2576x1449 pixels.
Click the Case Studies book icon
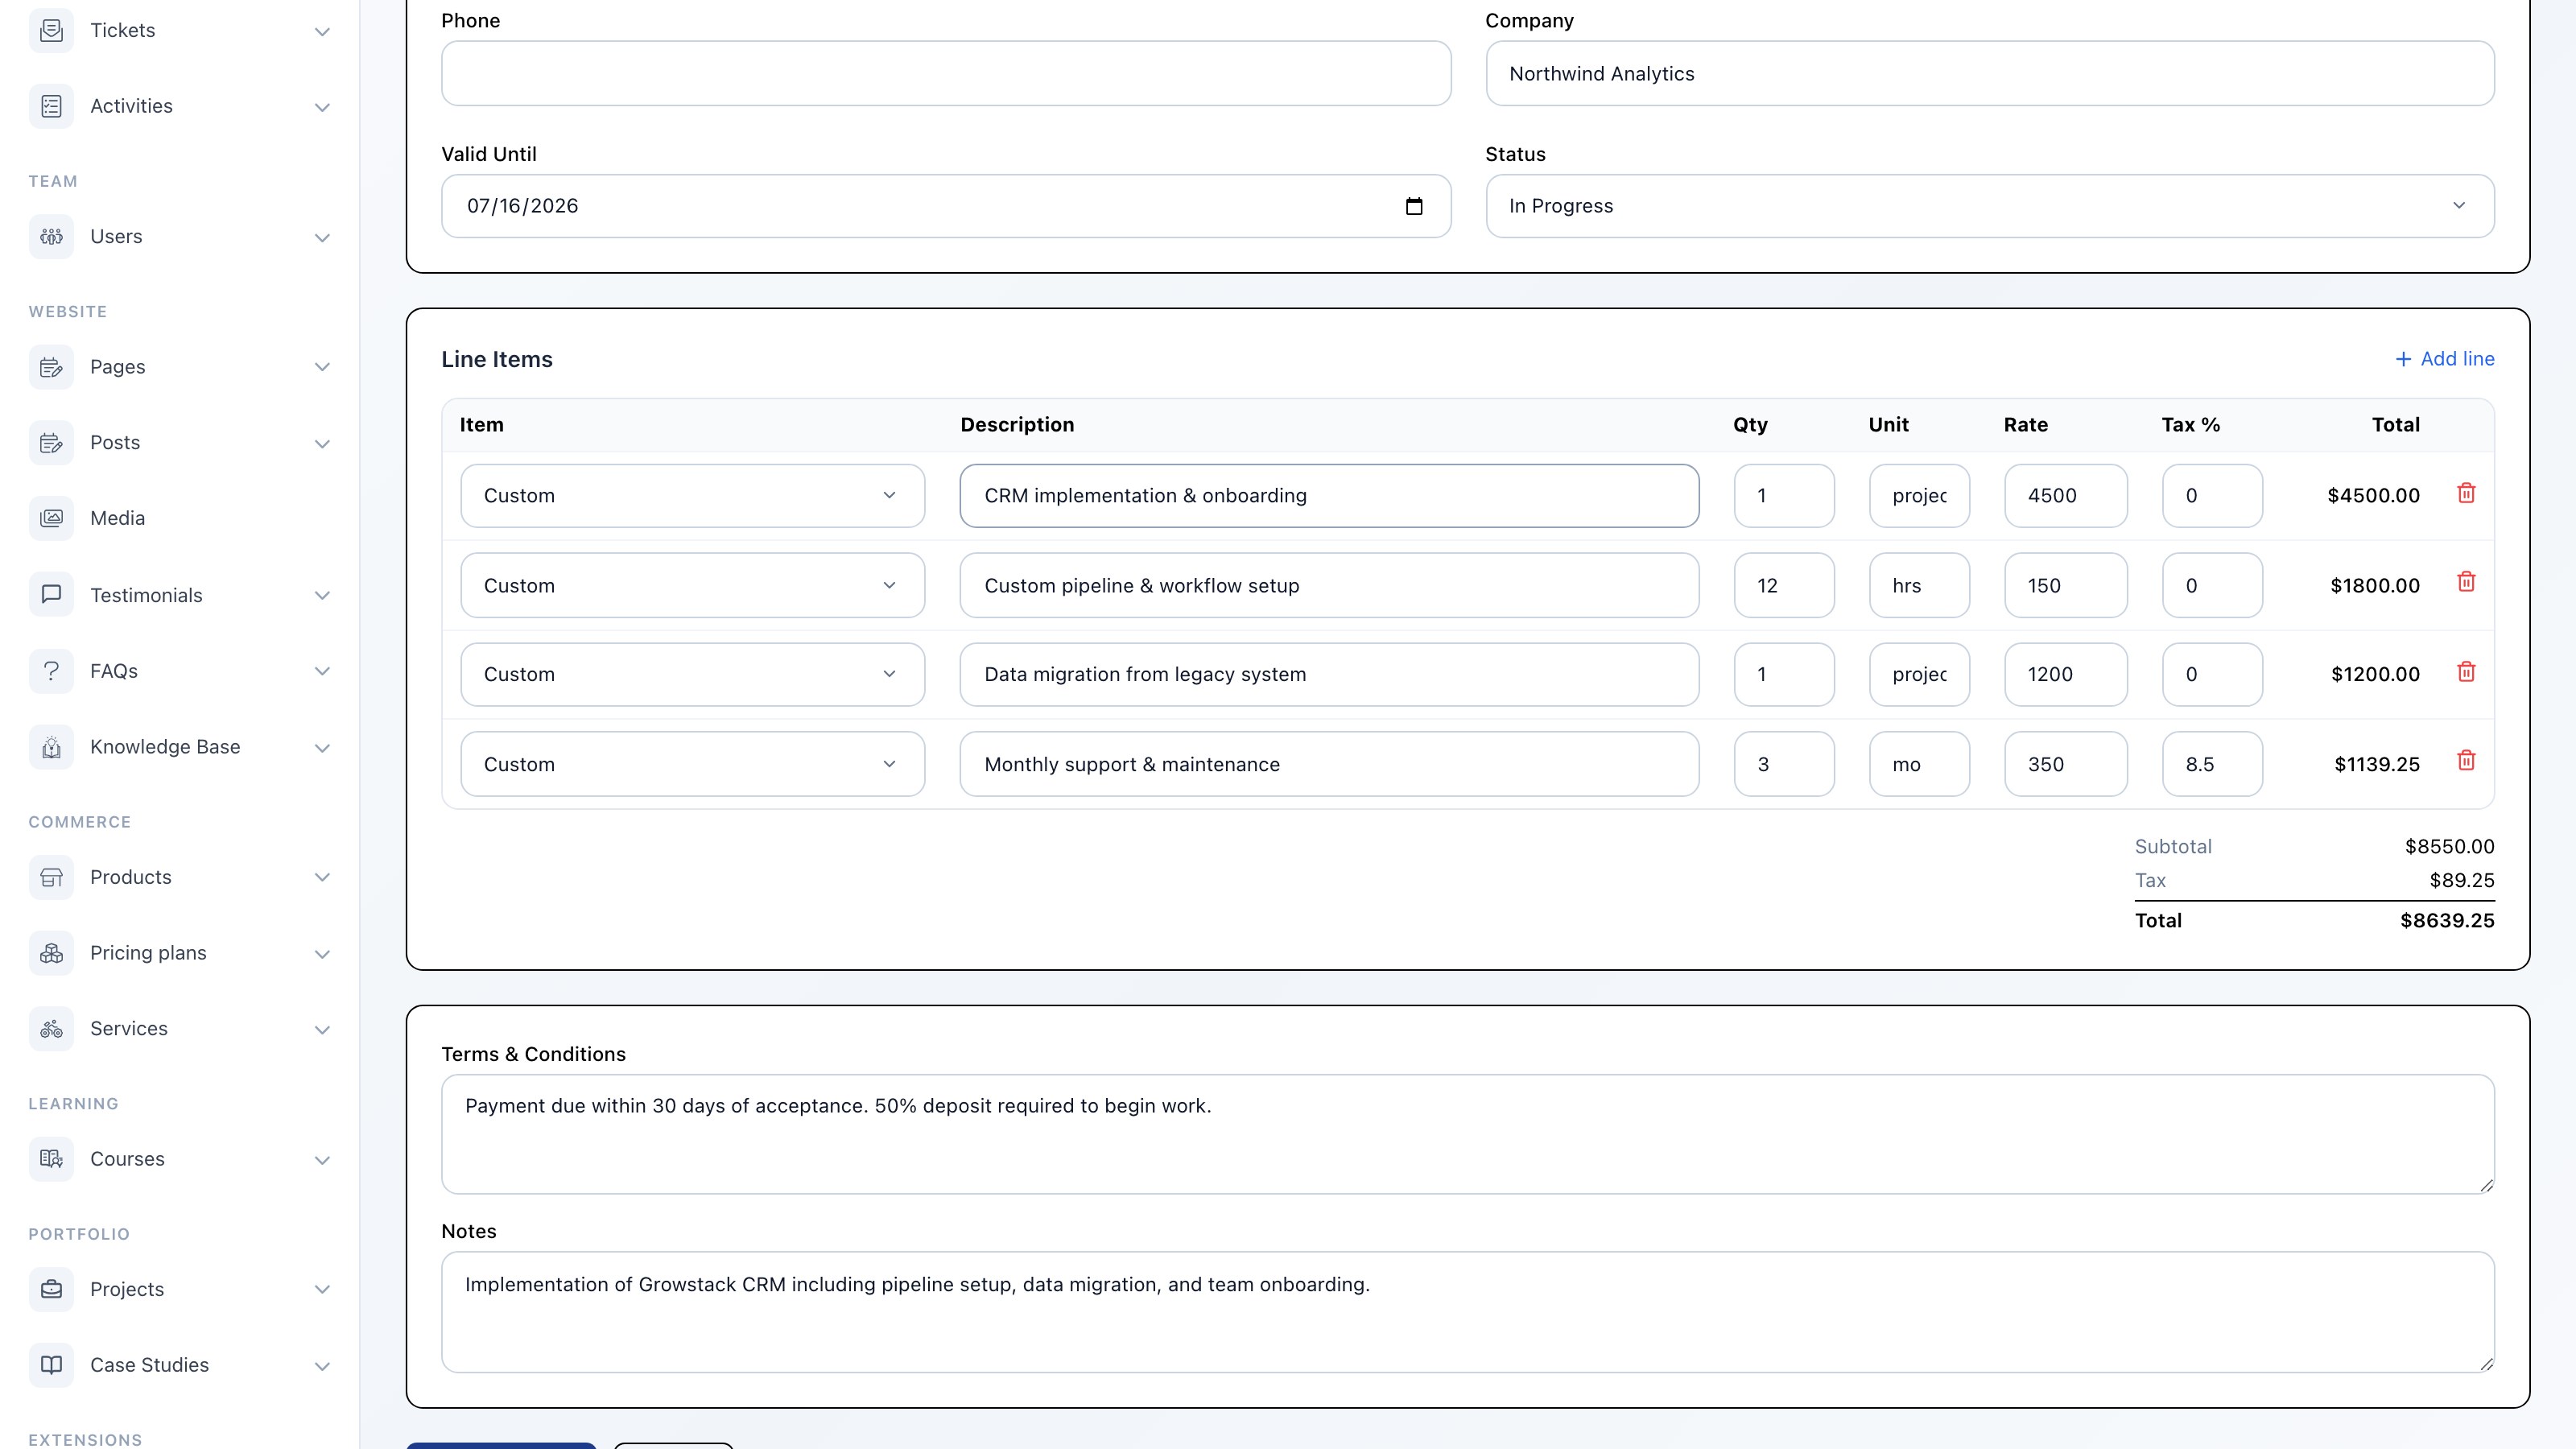[x=51, y=1365]
